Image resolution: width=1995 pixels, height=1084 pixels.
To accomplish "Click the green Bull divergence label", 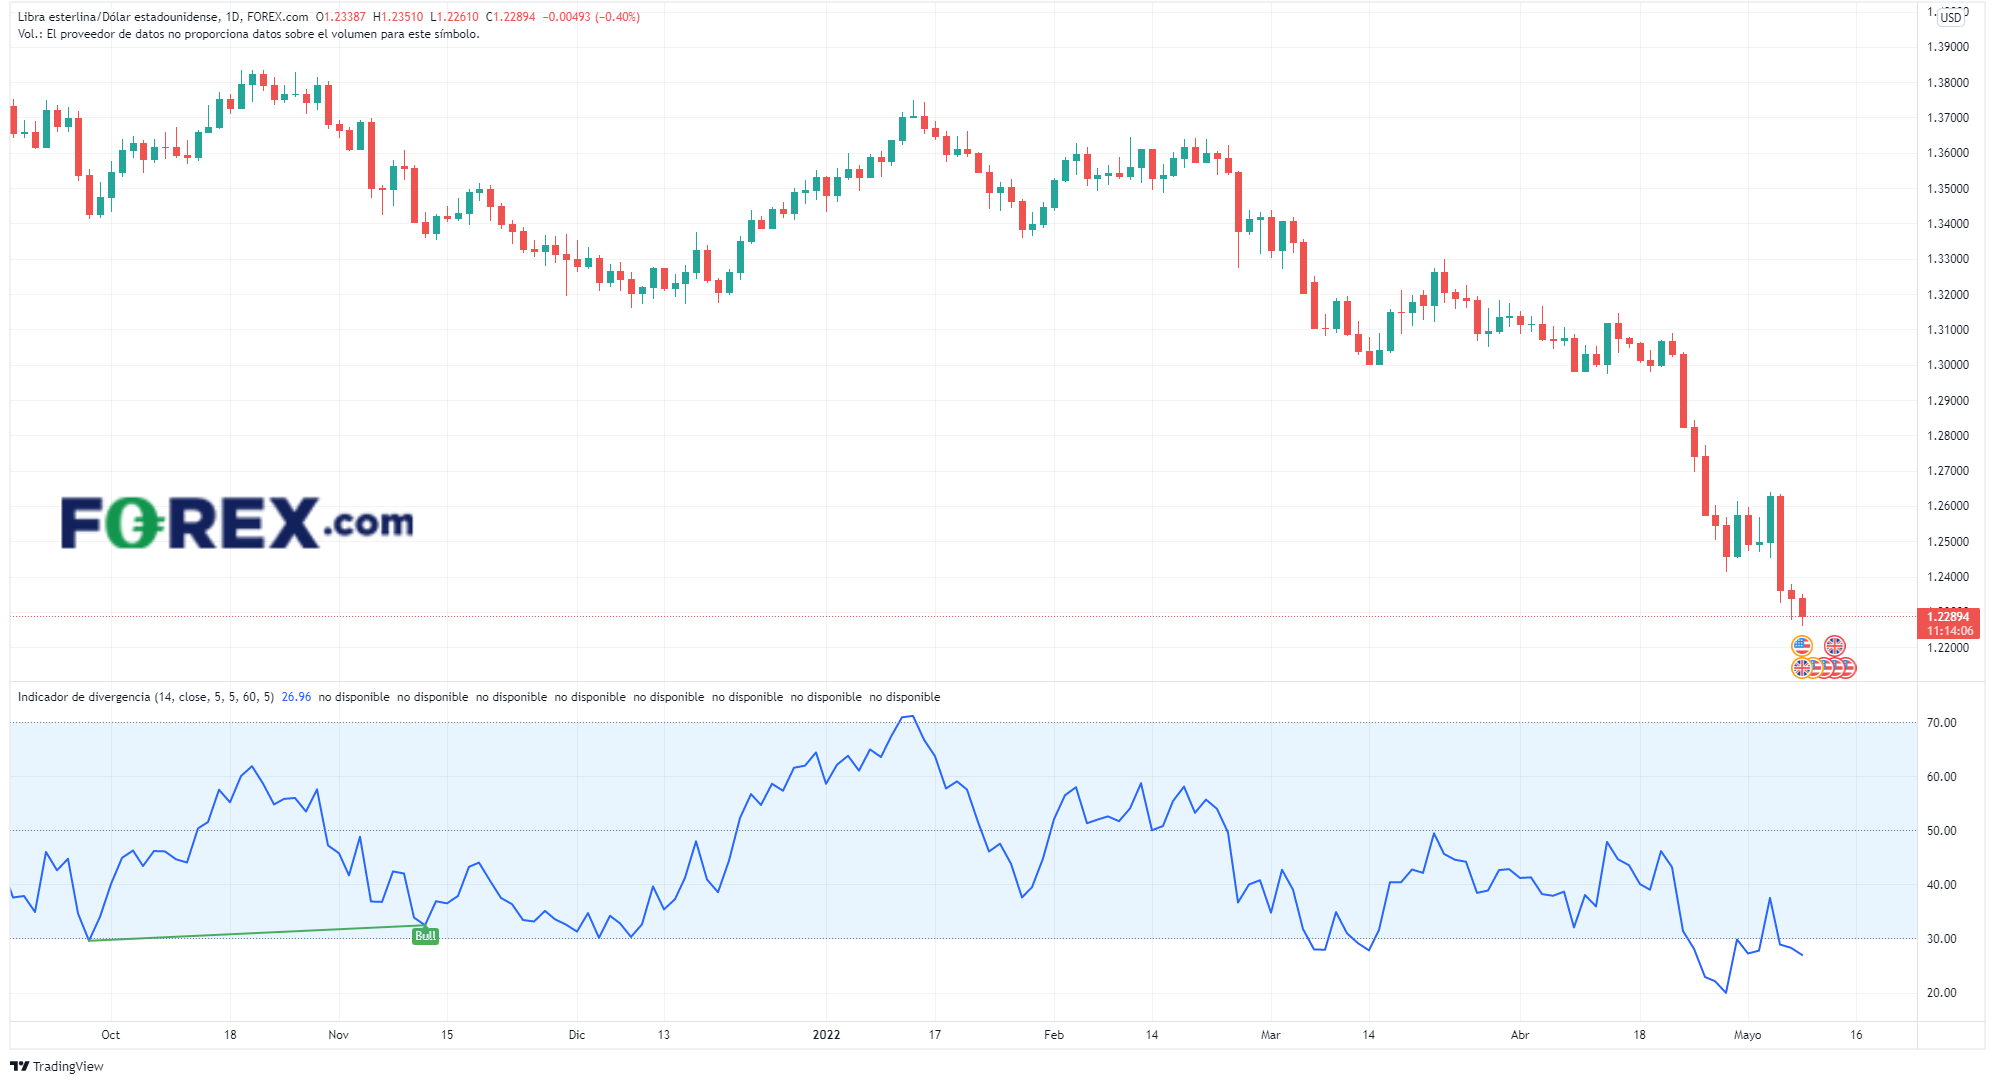I will pyautogui.click(x=425, y=936).
